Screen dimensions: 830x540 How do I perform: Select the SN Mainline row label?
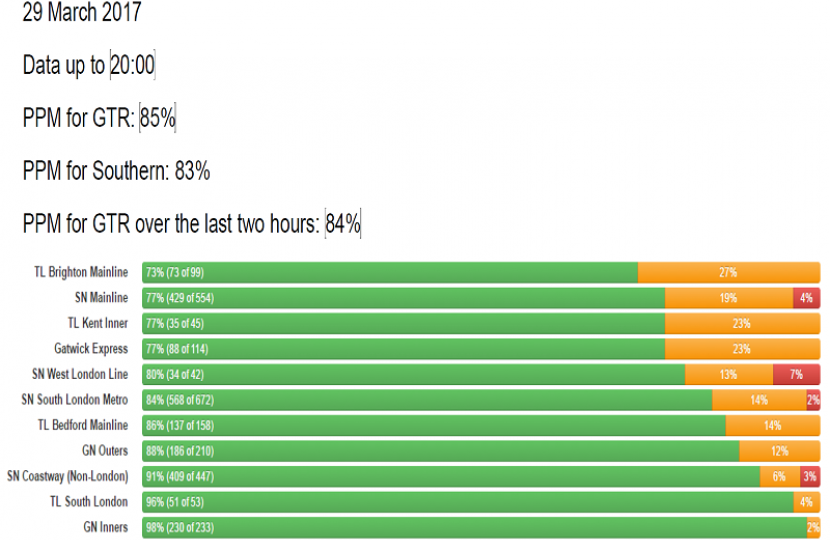point(101,298)
